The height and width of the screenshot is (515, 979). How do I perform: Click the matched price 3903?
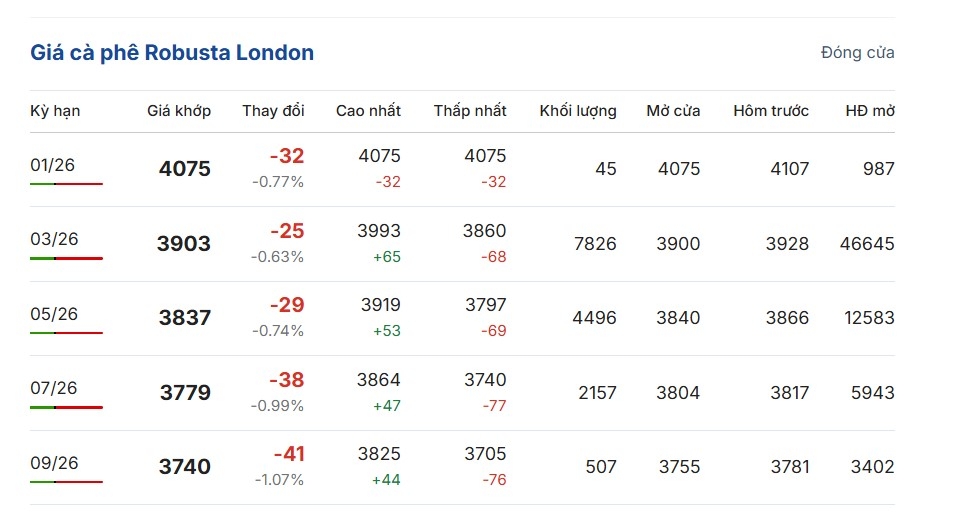point(184,244)
